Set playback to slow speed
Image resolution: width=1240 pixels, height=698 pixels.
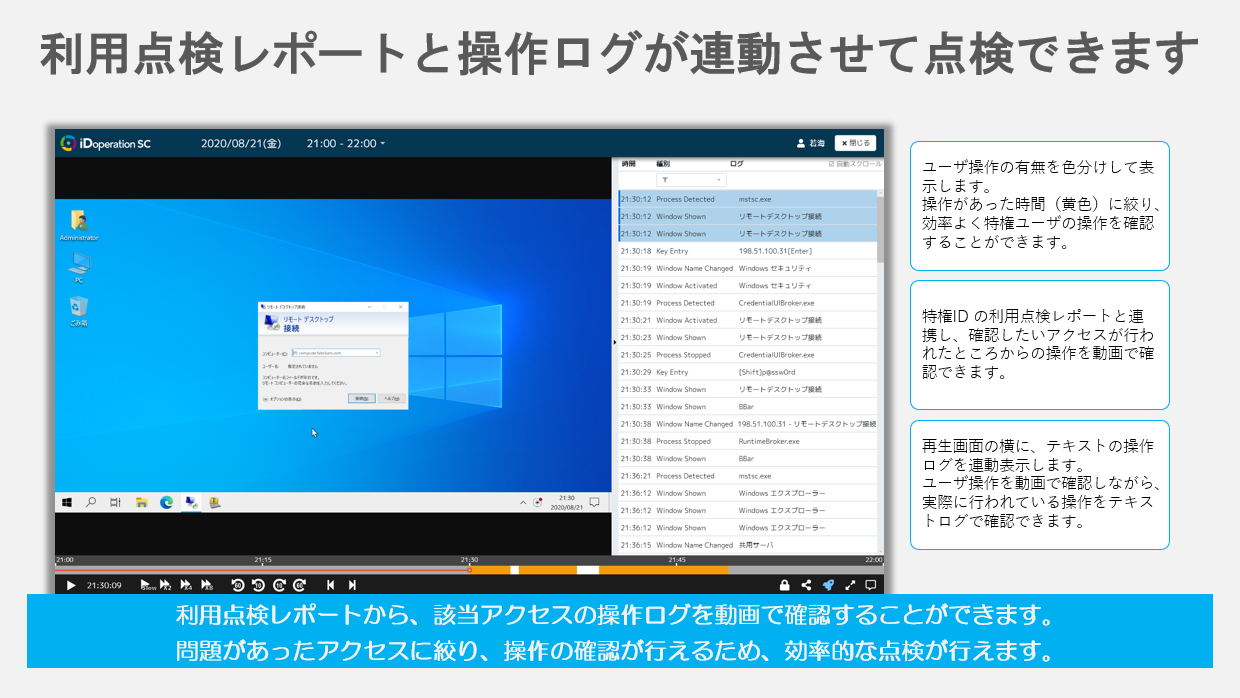click(148, 585)
